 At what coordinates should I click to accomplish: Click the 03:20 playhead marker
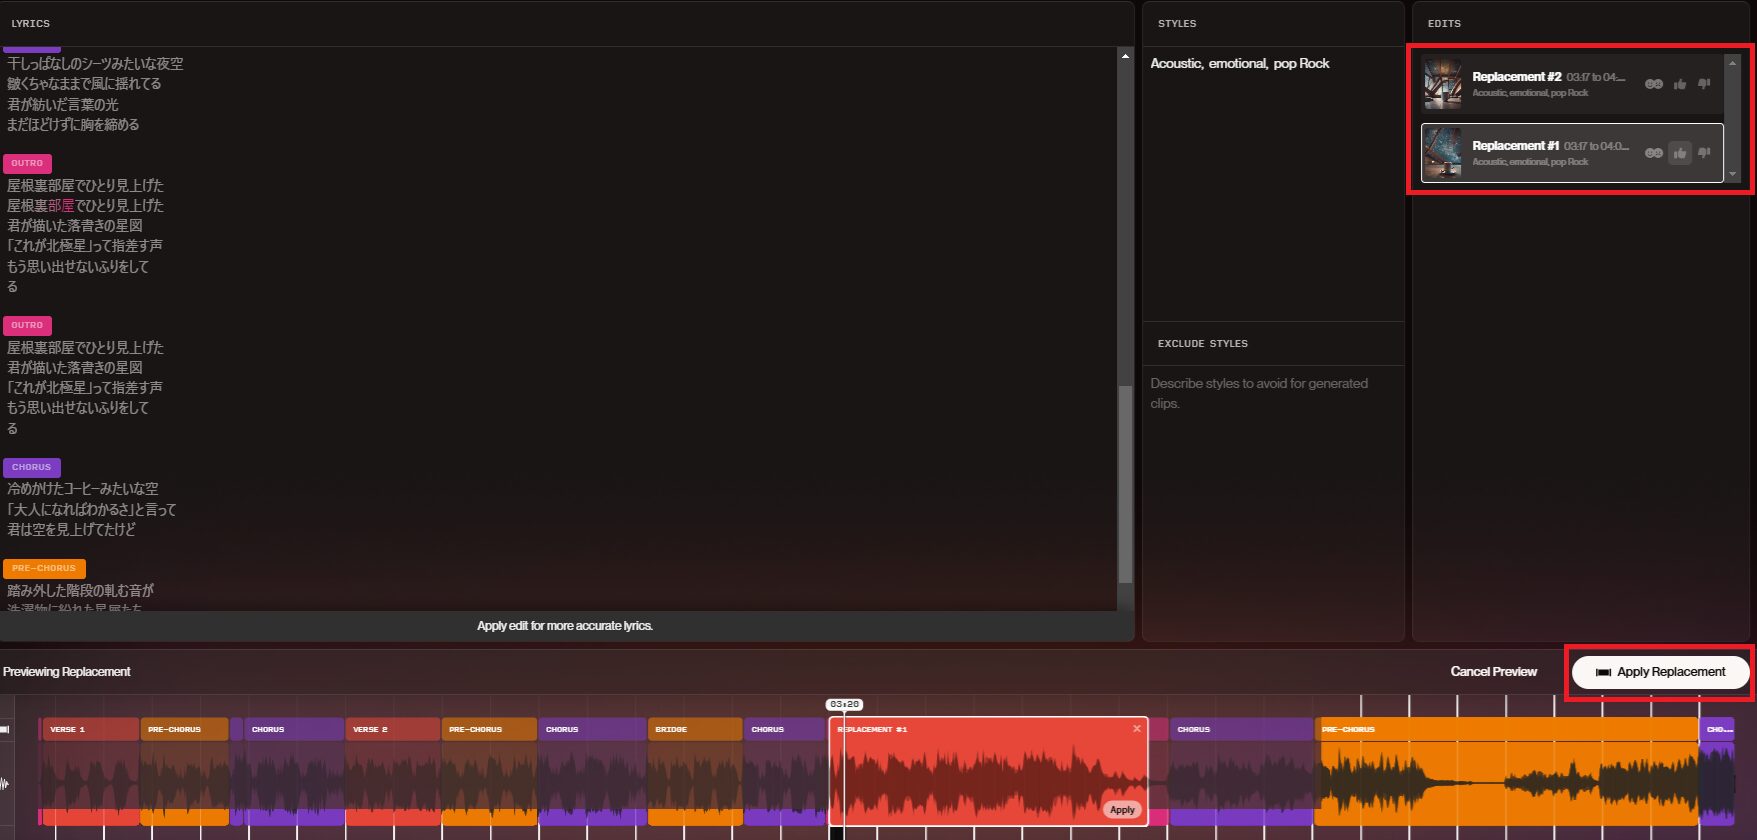point(844,705)
